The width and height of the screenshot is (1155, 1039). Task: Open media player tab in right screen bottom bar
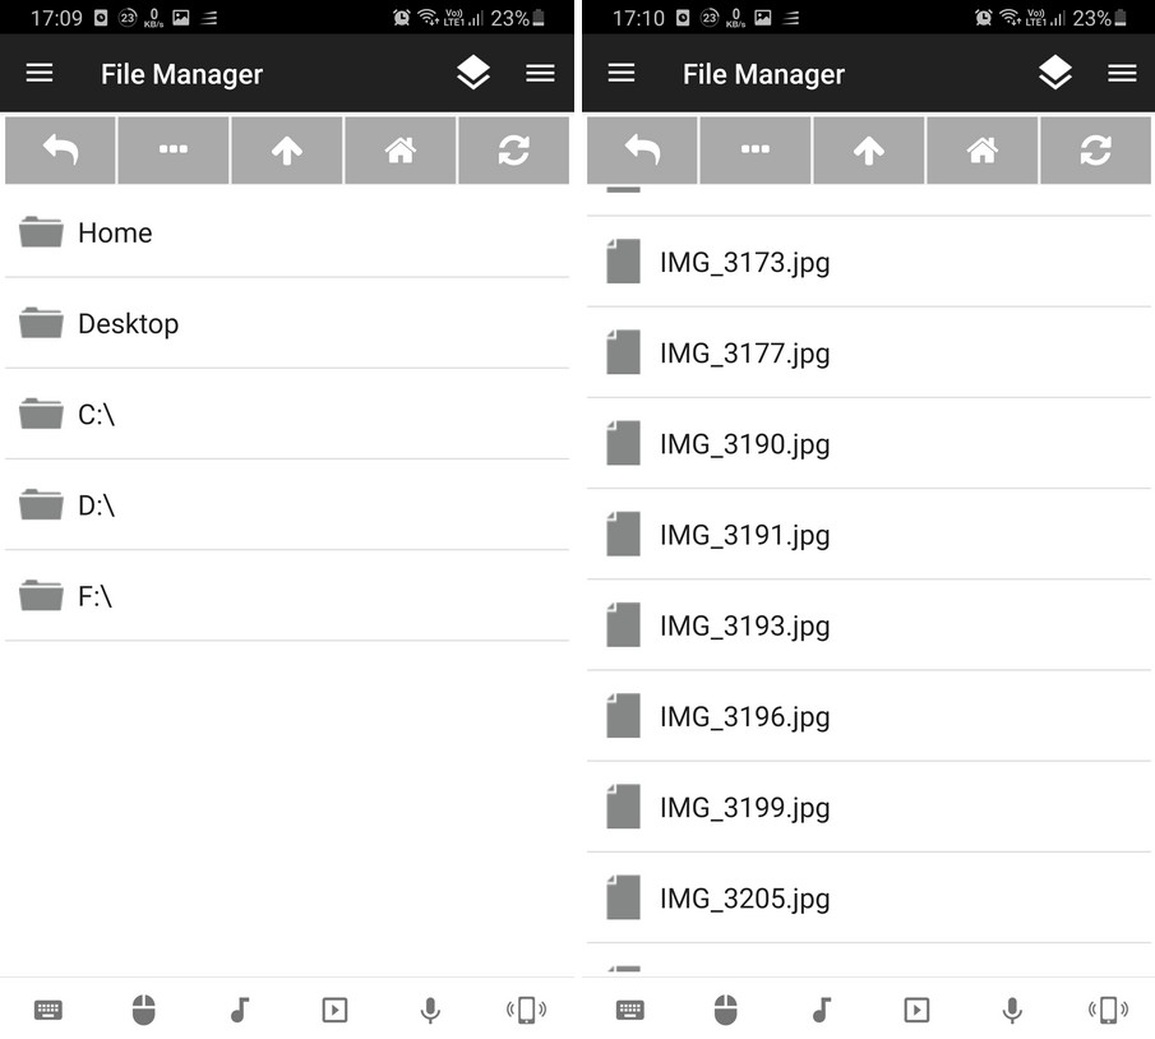click(916, 1010)
